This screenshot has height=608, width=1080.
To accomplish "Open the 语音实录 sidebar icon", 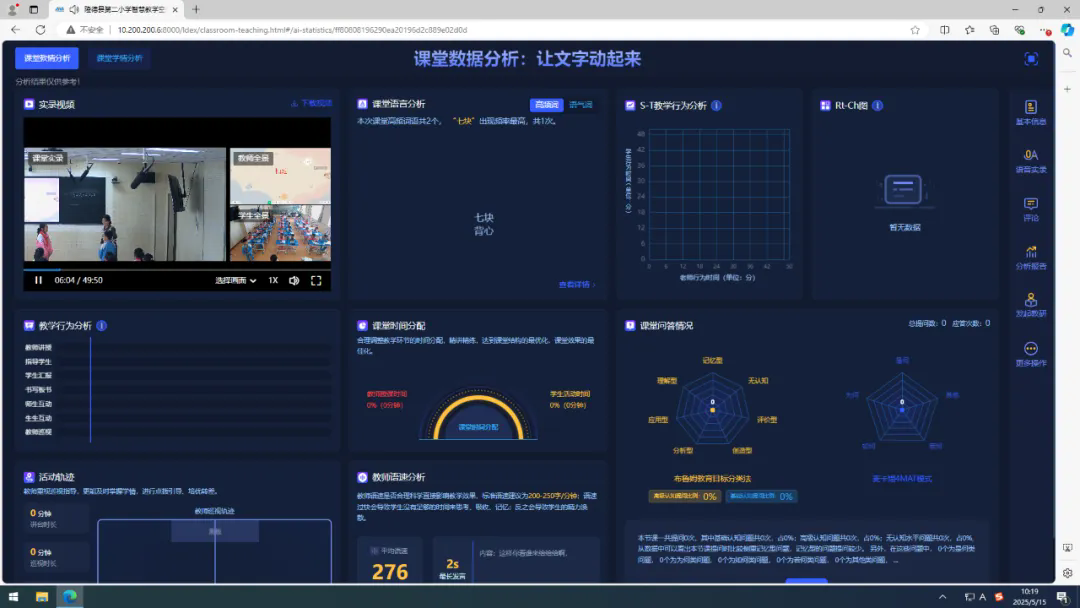I will pos(1030,160).
